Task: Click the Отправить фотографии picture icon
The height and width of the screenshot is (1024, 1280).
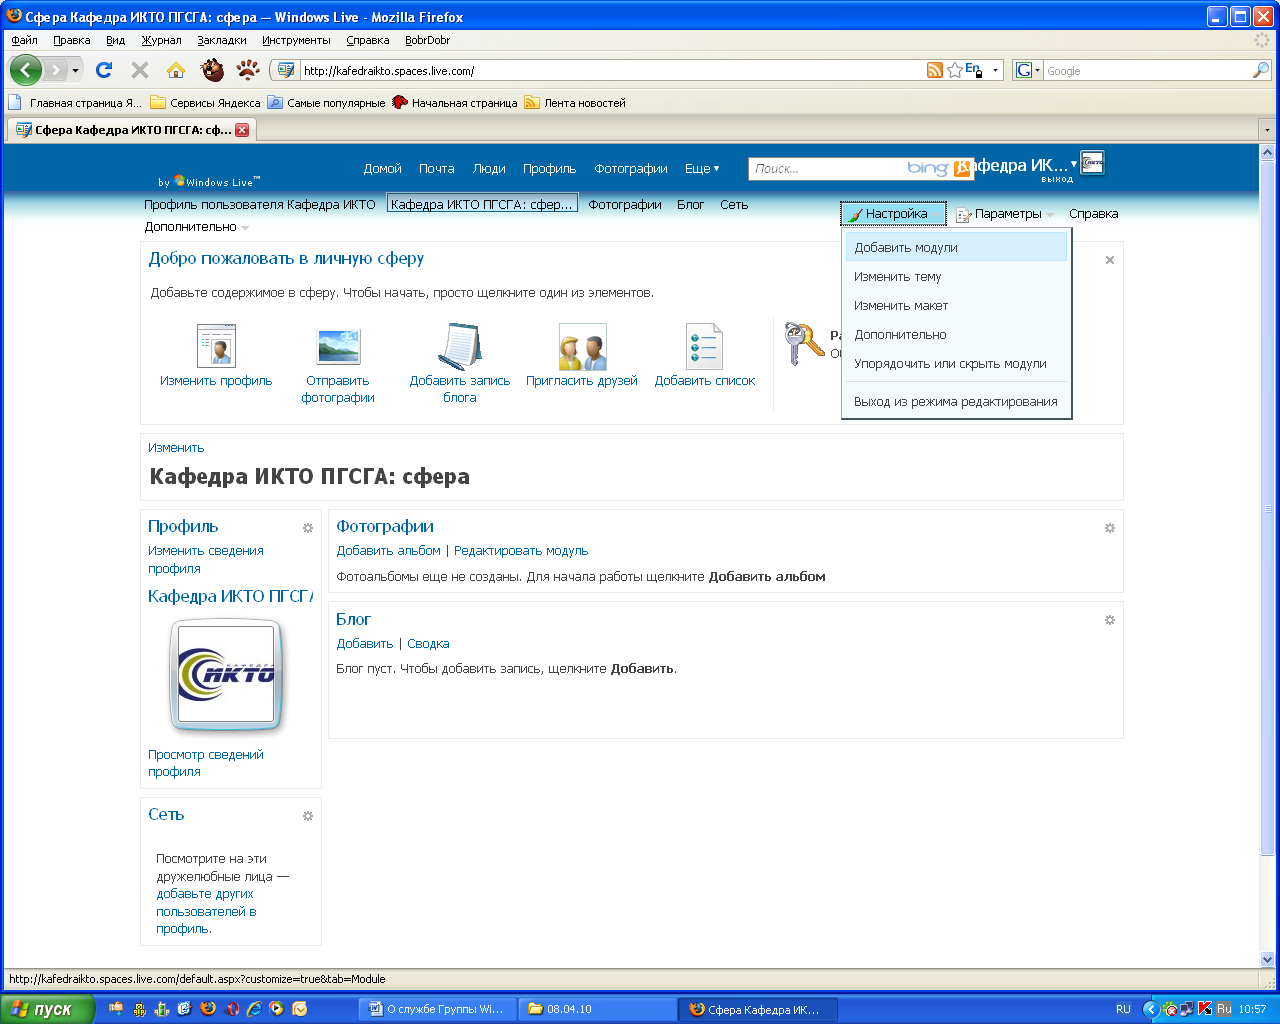Action: [x=338, y=346]
